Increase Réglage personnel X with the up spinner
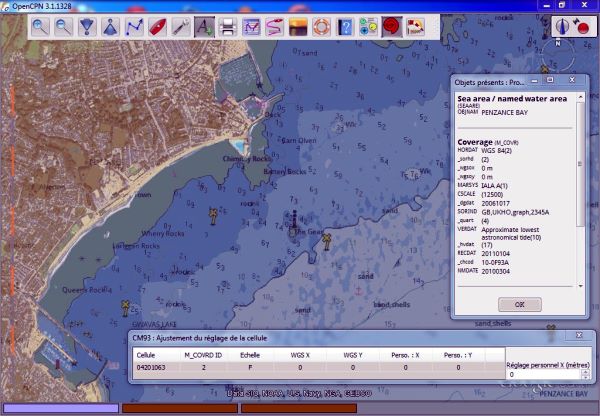This screenshot has width=600, height=416. [585, 372]
